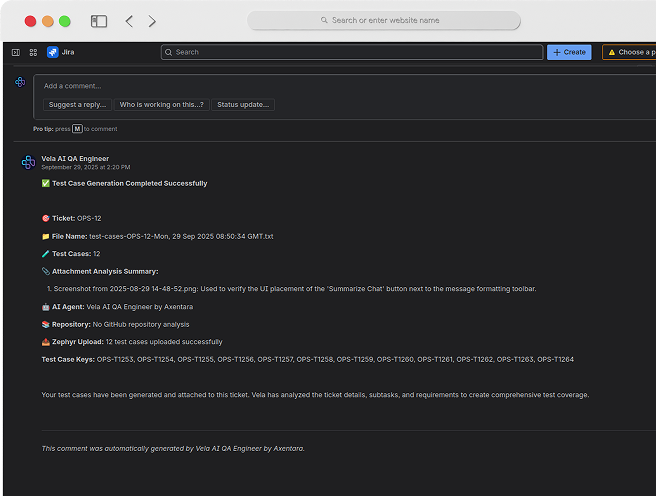Click the test-cases-OPS-12 file name text

click(181, 236)
